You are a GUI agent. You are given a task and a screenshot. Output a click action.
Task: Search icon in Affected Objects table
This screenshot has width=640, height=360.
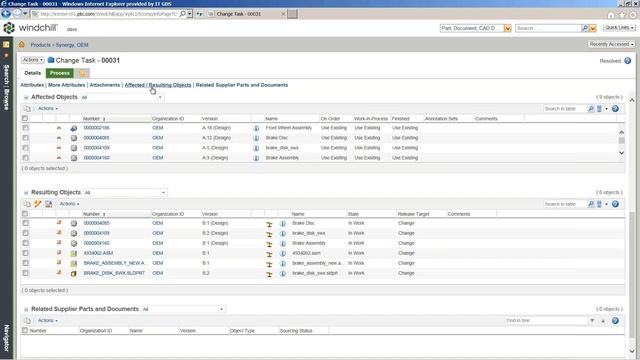click(590, 109)
